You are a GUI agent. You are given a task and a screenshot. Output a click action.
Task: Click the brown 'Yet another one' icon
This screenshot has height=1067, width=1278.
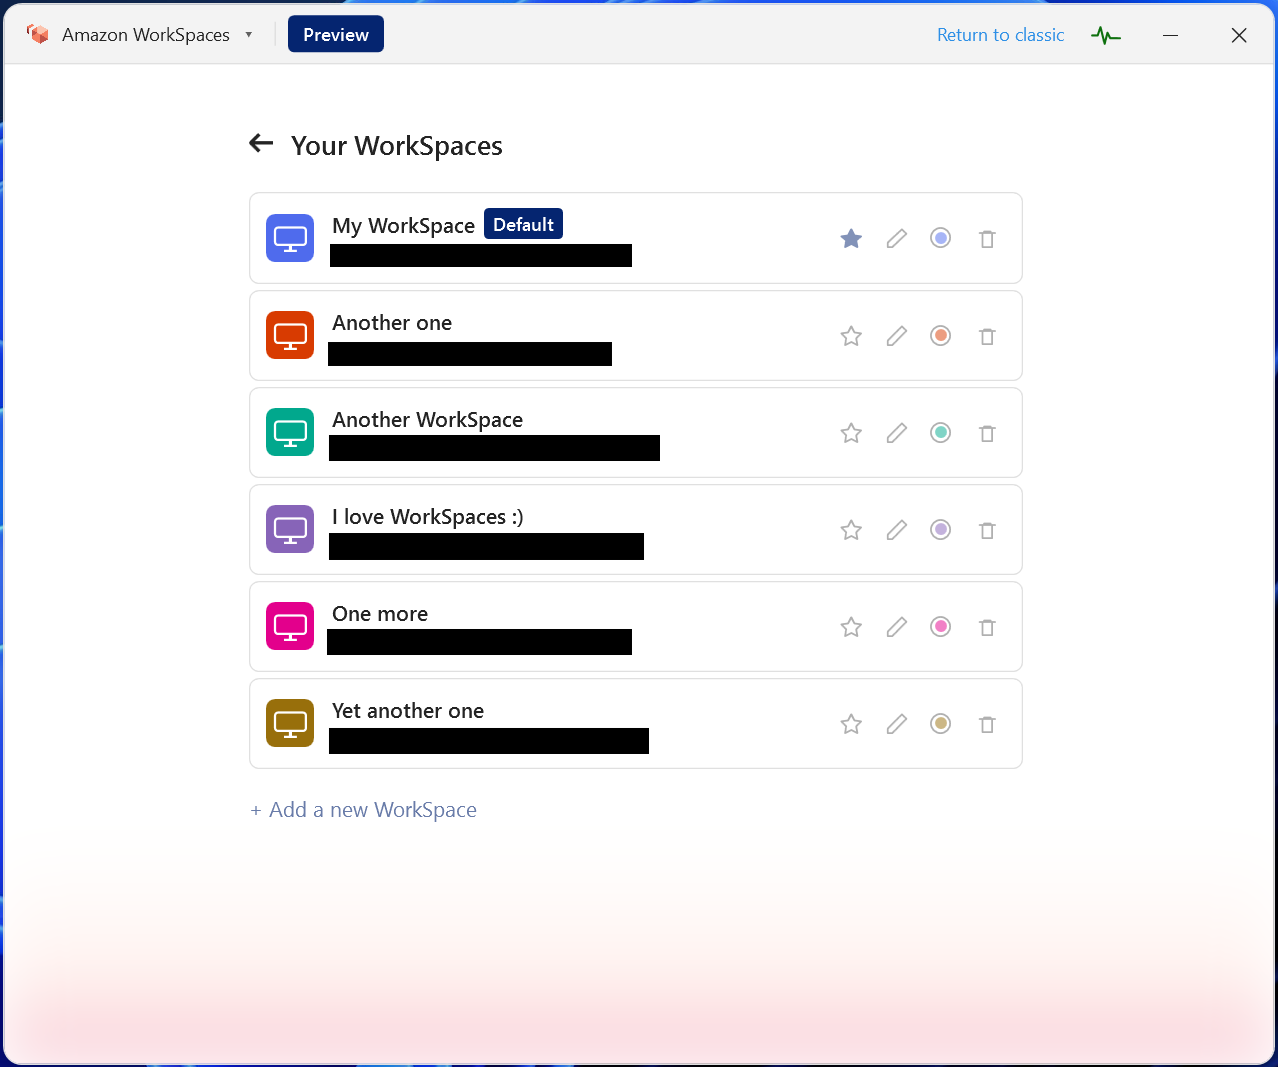tap(290, 723)
